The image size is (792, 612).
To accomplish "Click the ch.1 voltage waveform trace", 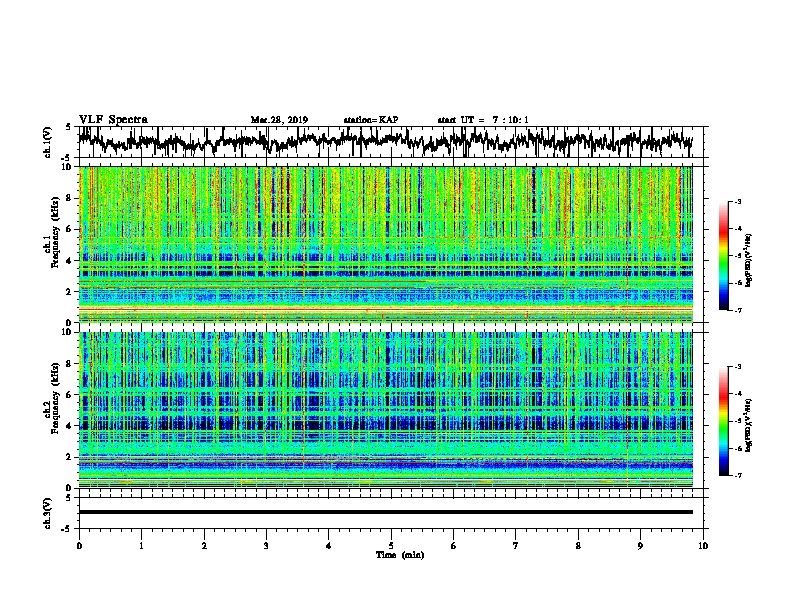I will pos(385,142).
